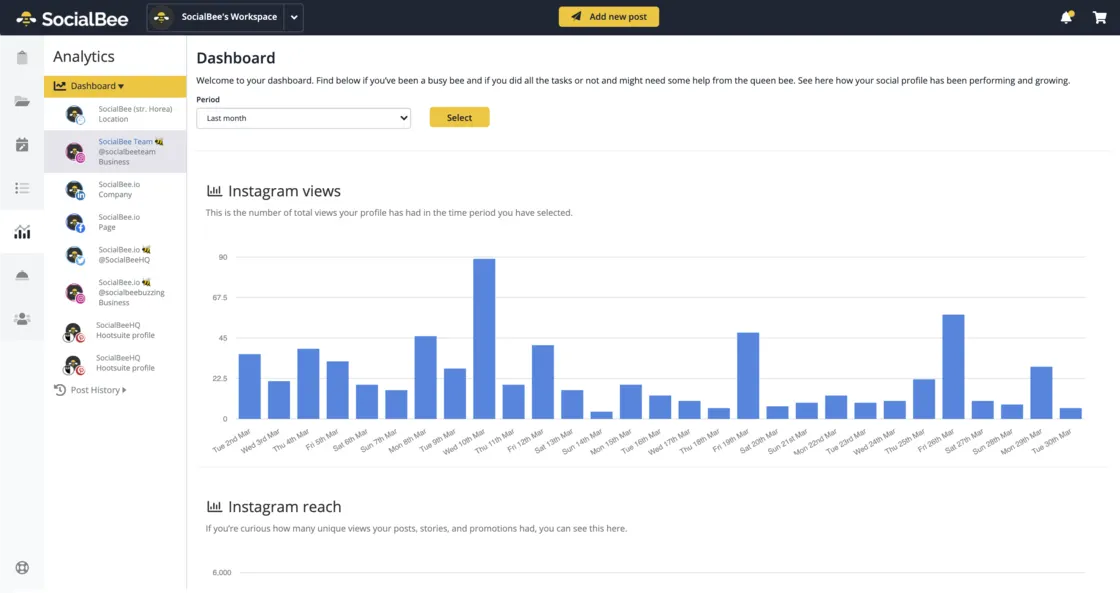This screenshot has width=1120, height=593.
Task: Click the Dashboard line-chart icon in the sidebar
Action: point(60,86)
